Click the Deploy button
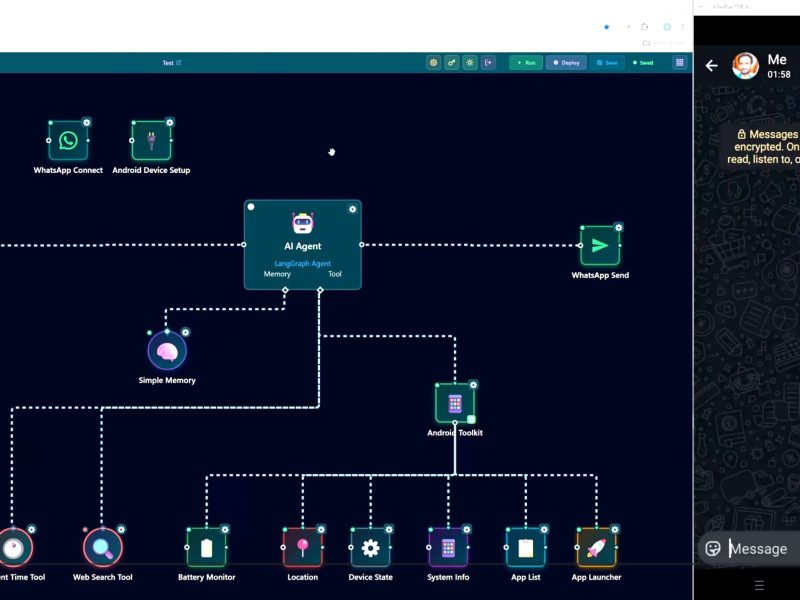The image size is (800, 600). point(566,62)
